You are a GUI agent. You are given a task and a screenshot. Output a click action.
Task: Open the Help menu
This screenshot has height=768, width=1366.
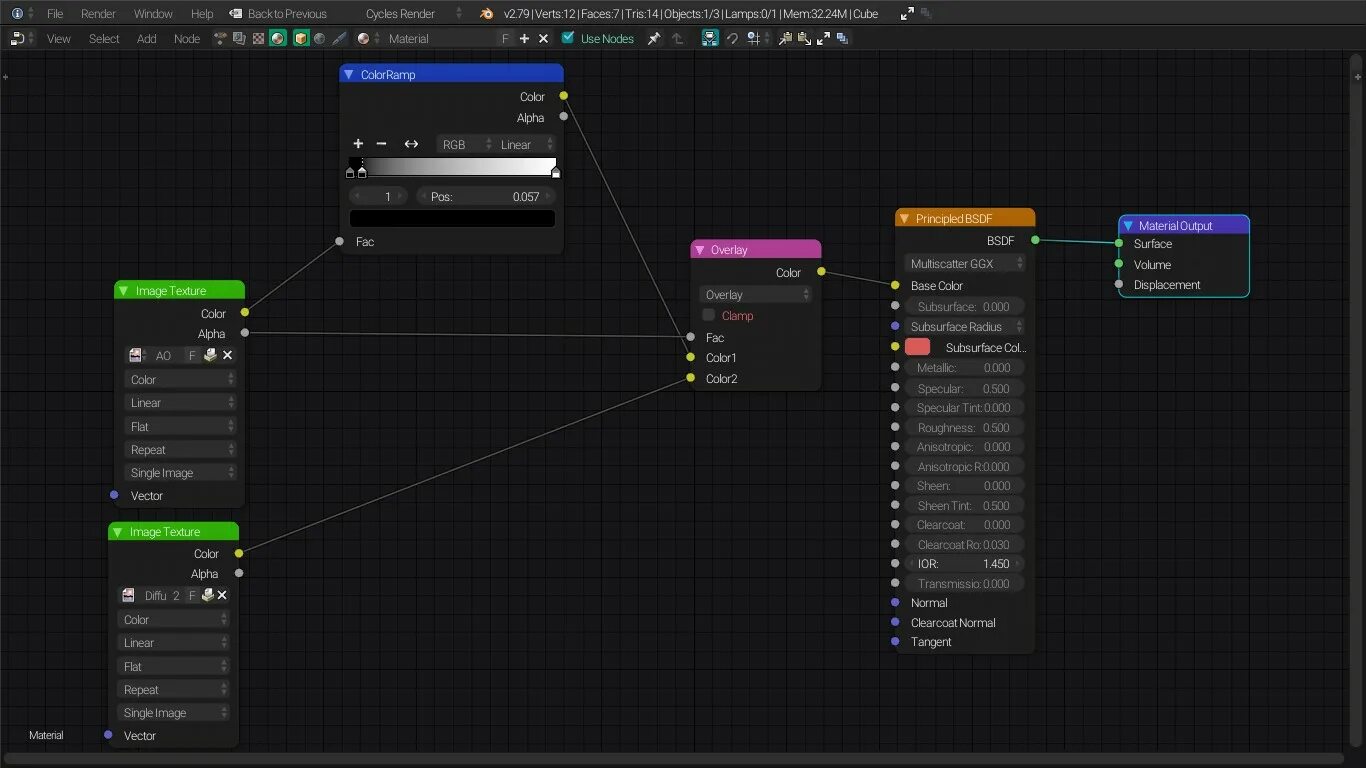pos(202,14)
